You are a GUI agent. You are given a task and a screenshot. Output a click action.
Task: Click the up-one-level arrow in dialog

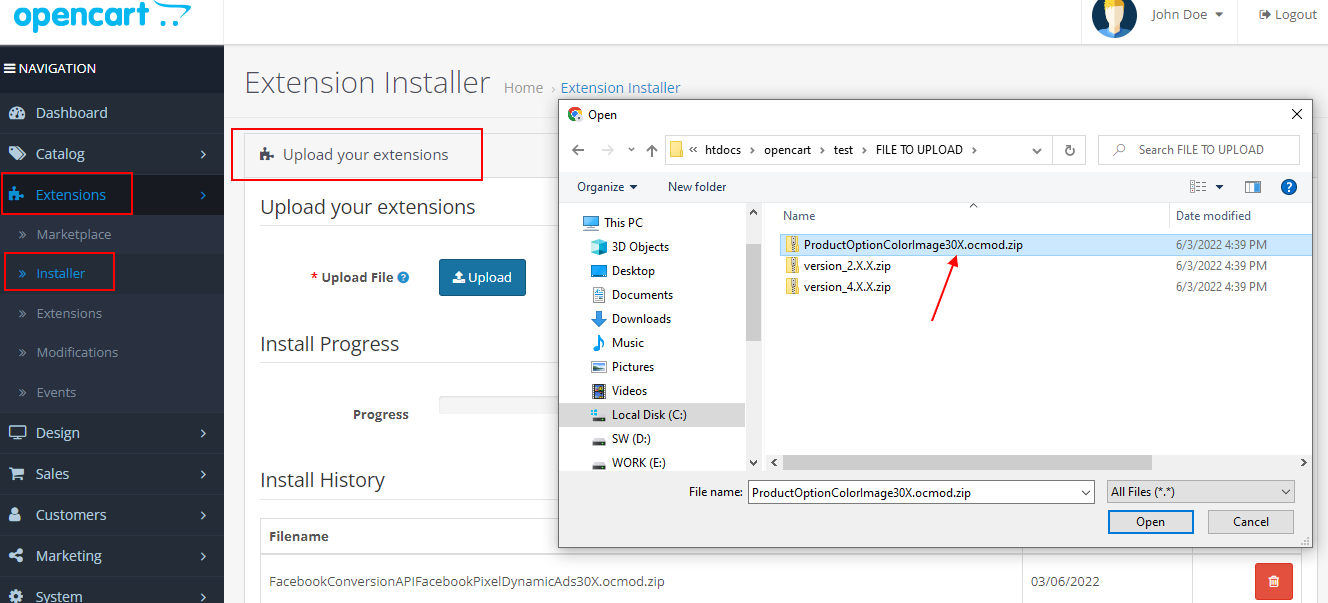pos(652,150)
